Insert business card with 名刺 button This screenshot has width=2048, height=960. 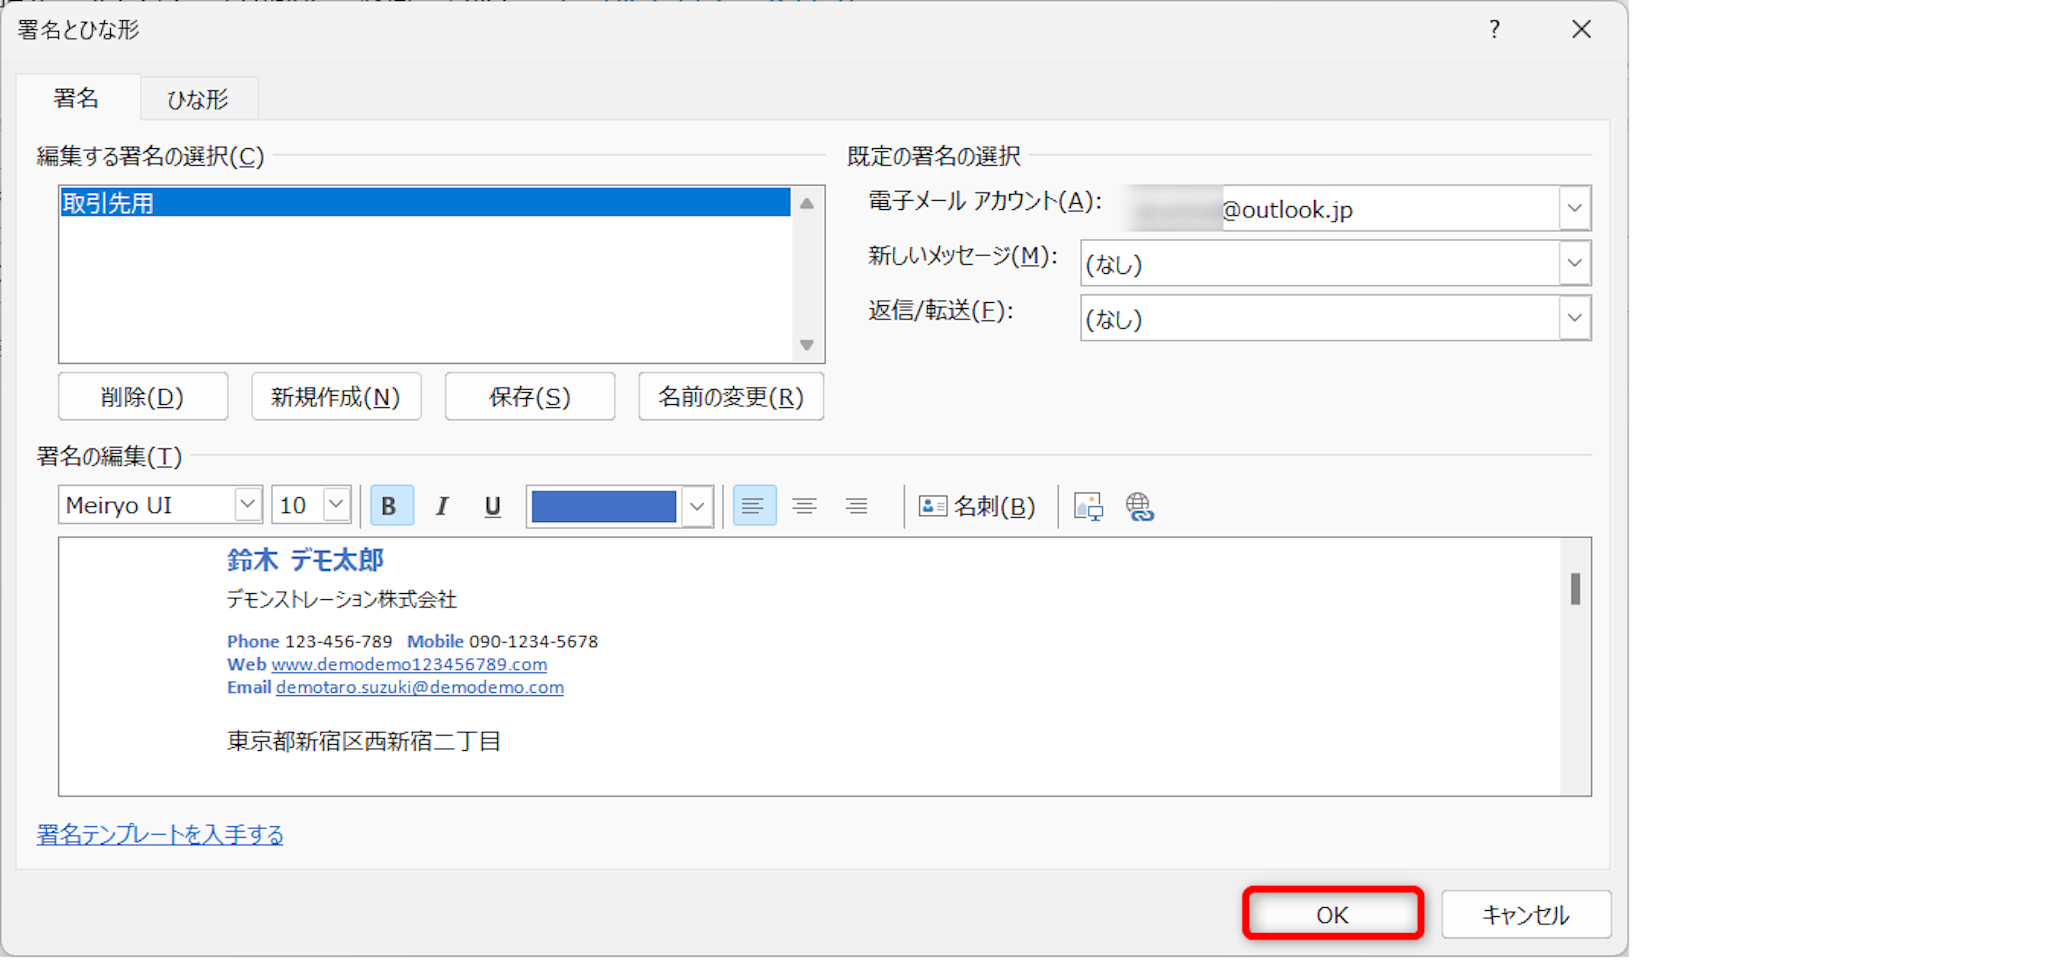(977, 506)
